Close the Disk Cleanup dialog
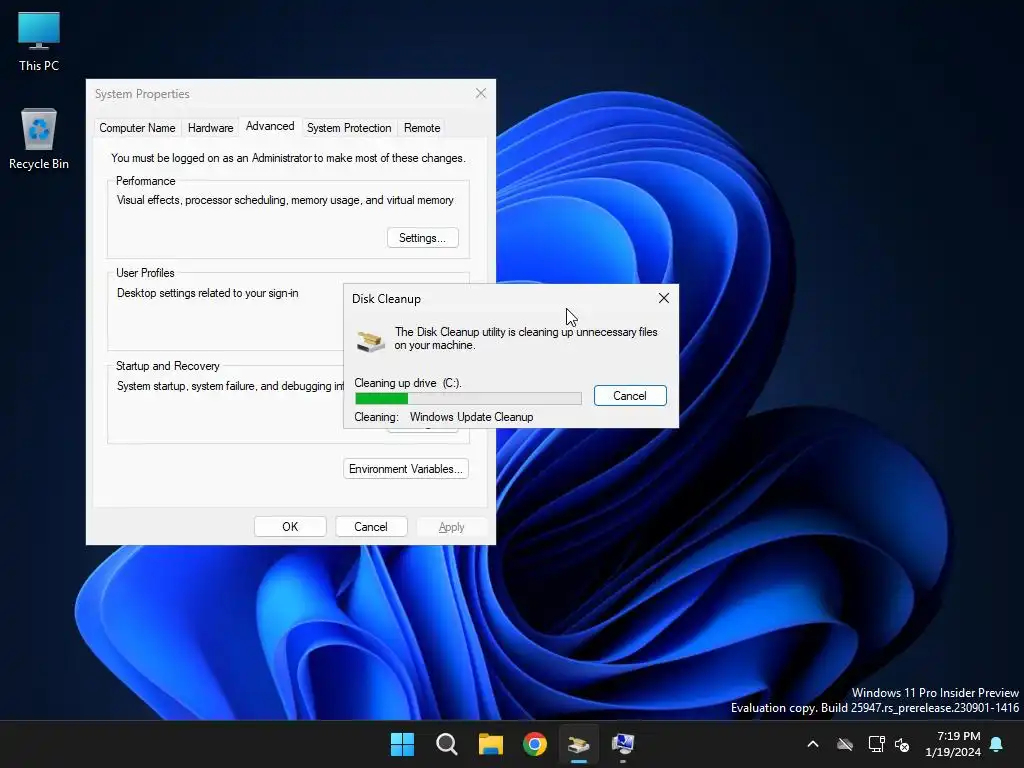 pos(664,298)
